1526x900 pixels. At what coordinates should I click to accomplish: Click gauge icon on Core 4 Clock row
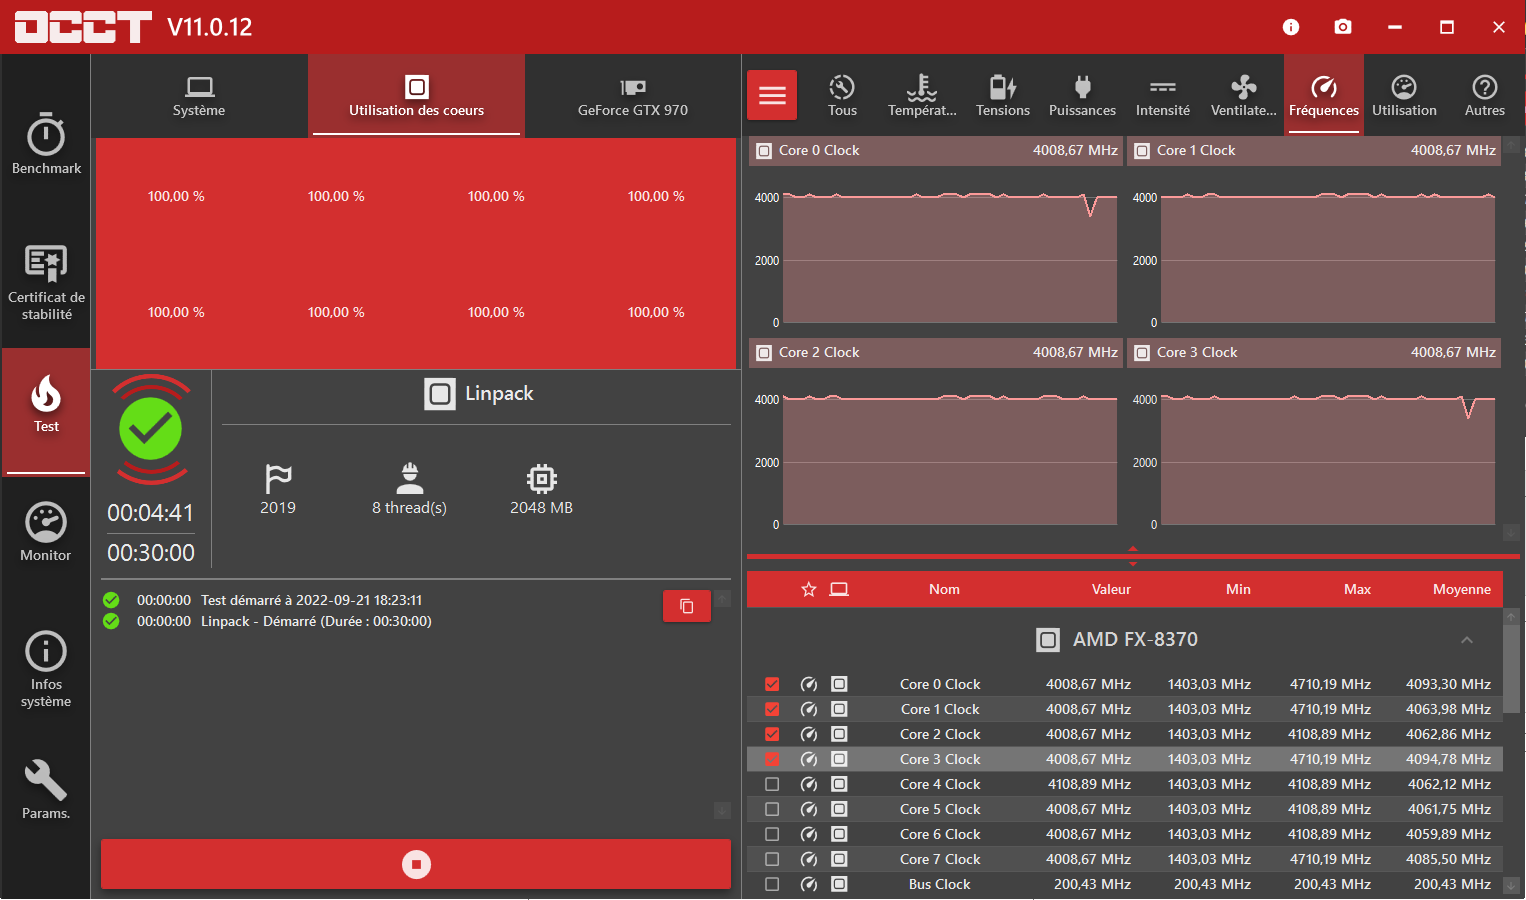809,784
